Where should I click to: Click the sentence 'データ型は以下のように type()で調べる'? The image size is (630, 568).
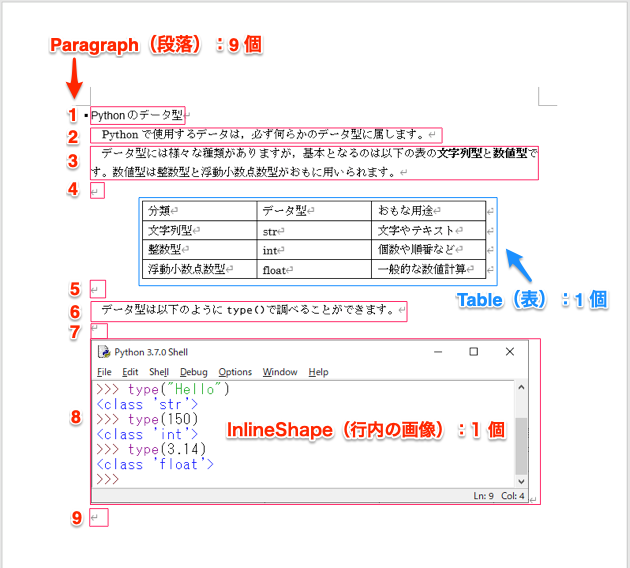pos(247,310)
